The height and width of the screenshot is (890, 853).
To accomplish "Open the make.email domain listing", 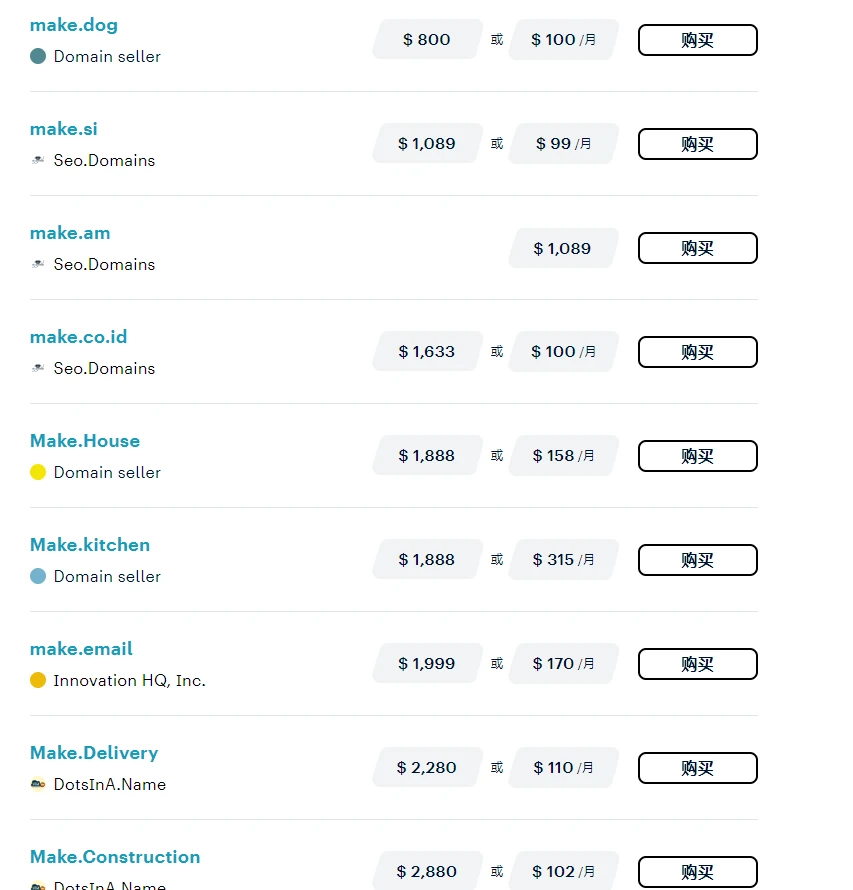I will click(x=81, y=649).
